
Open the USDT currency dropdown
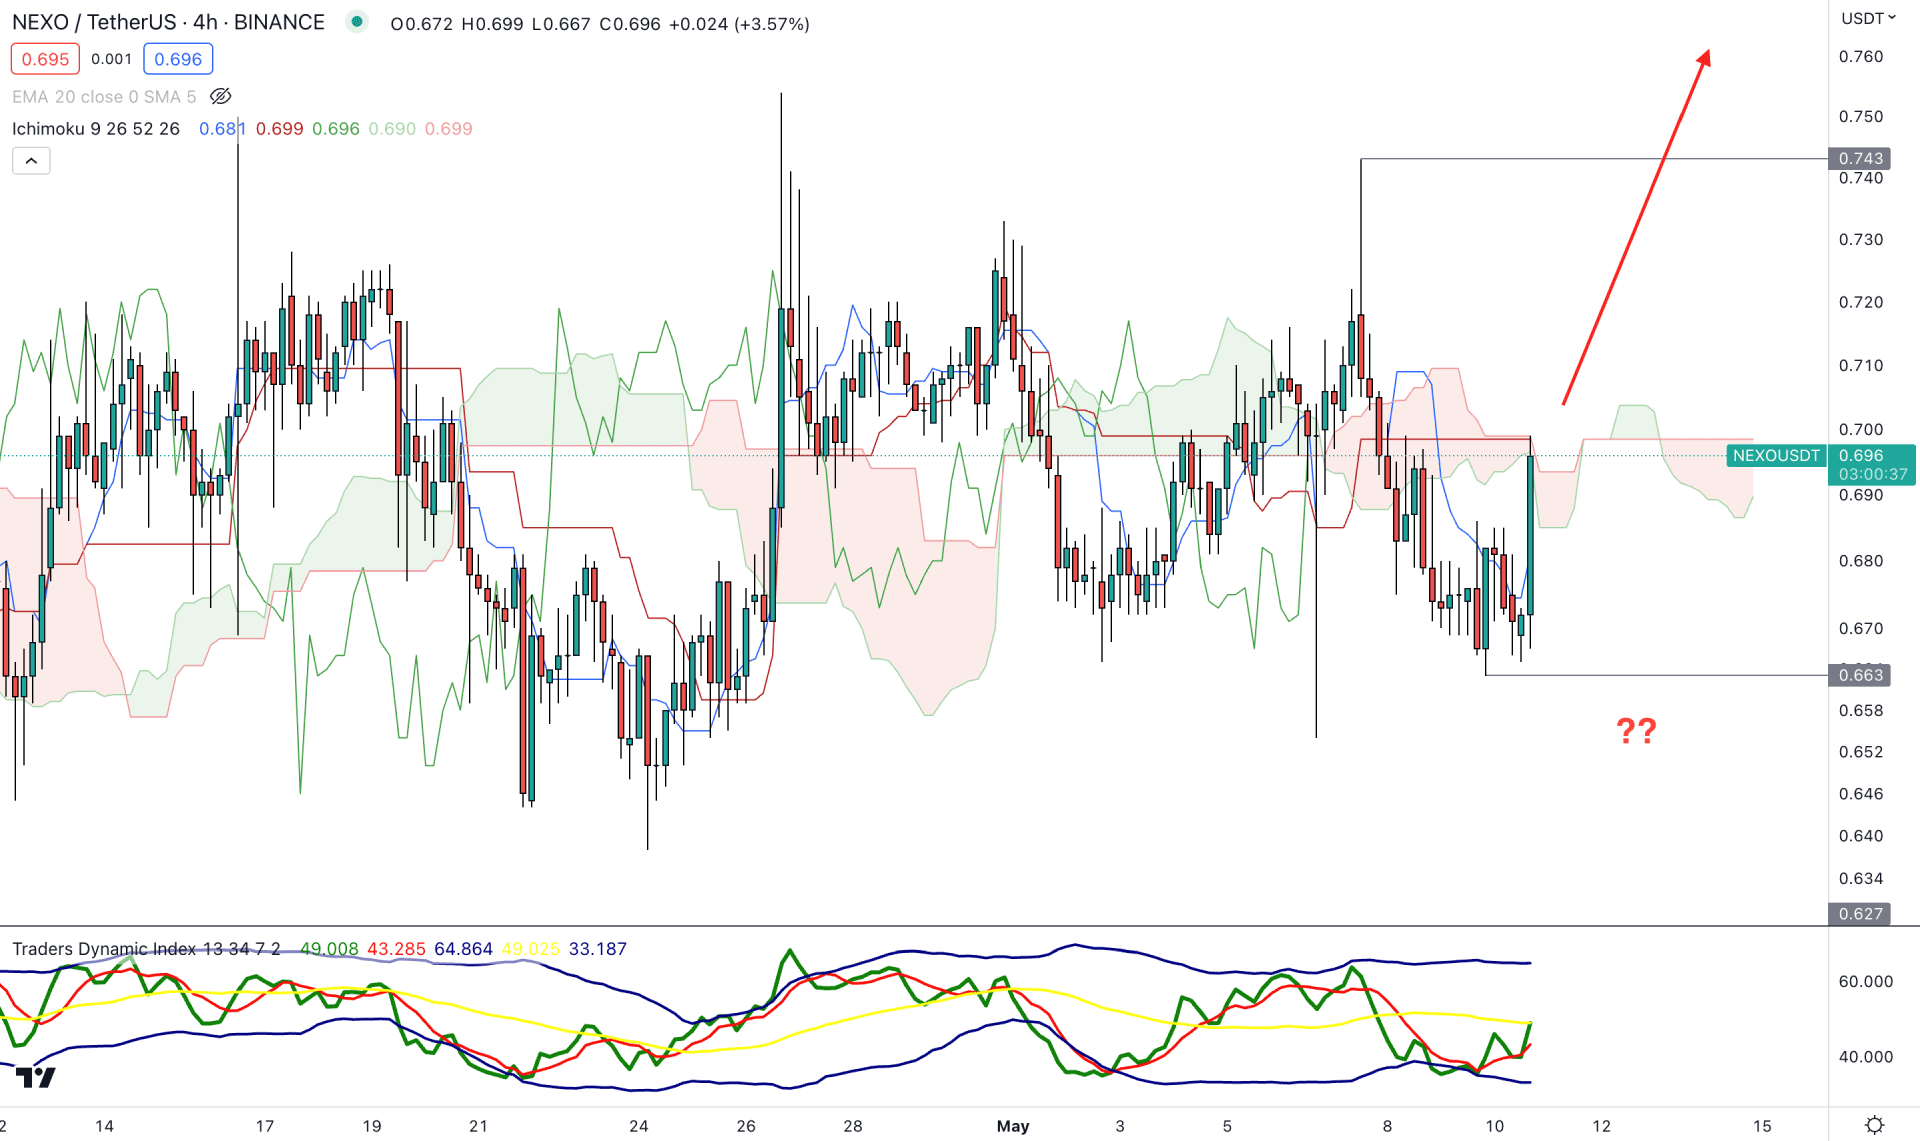(1868, 18)
